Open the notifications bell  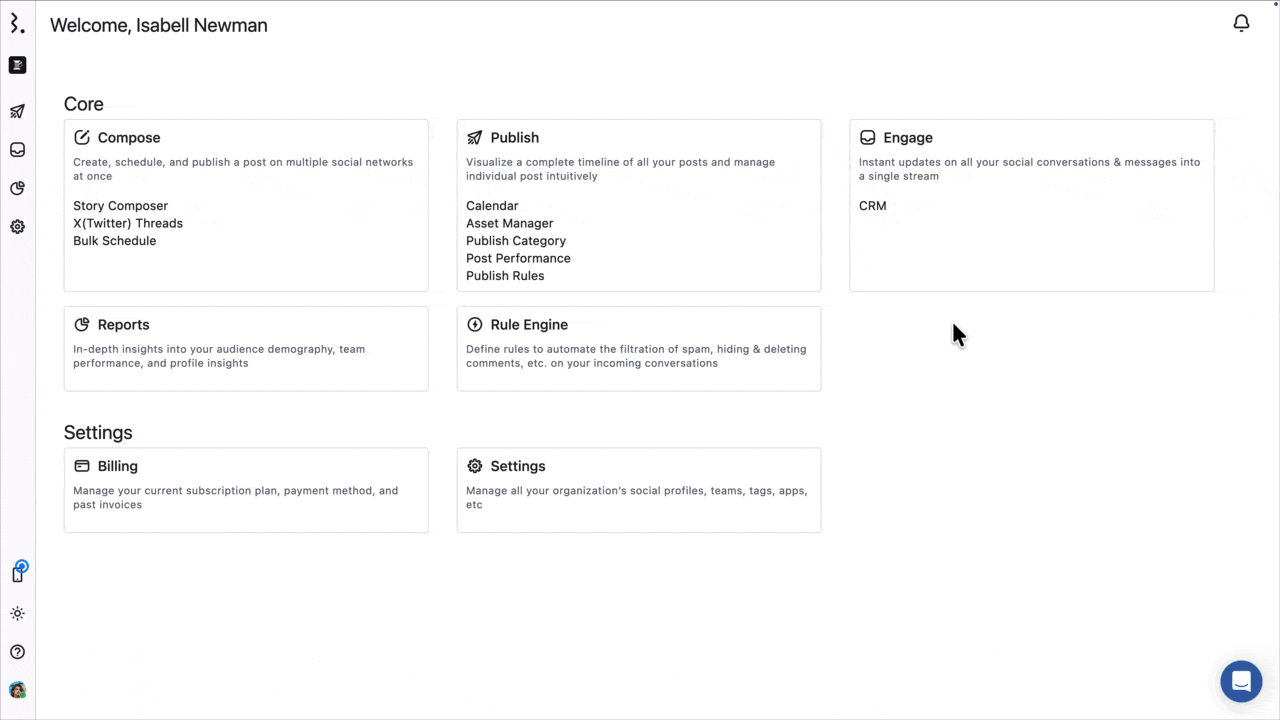[x=1241, y=23]
